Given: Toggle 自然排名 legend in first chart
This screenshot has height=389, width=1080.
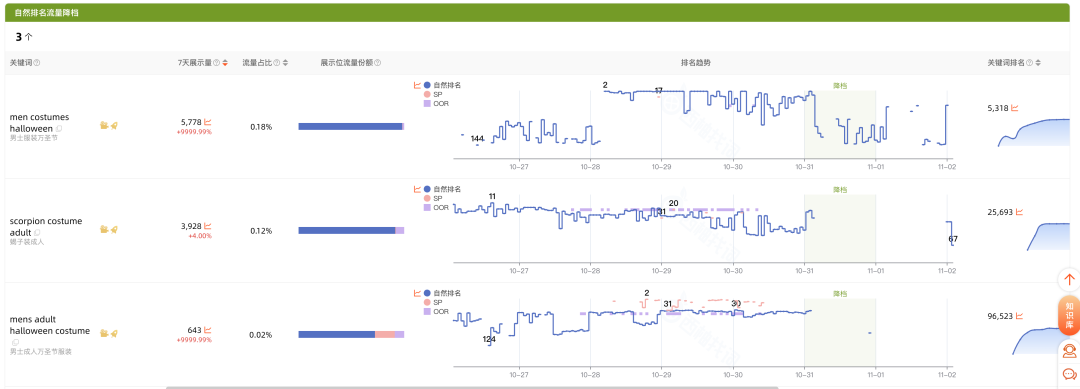Looking at the screenshot, I should click(x=442, y=85).
